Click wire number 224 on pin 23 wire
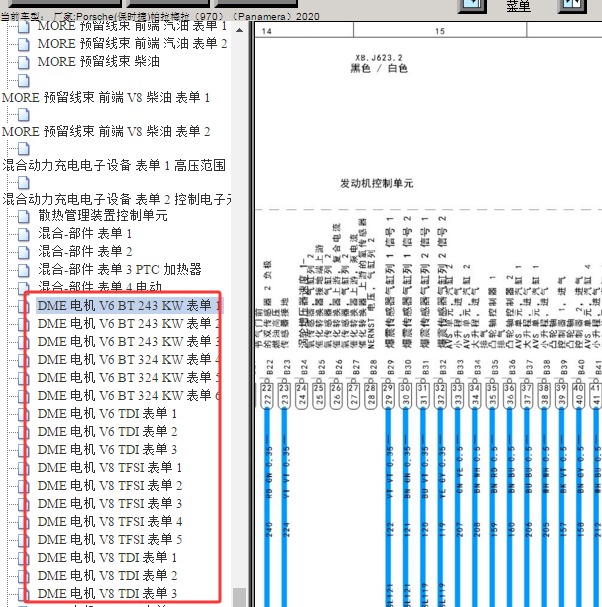Screen dimensions: 602x607 pos(286,530)
